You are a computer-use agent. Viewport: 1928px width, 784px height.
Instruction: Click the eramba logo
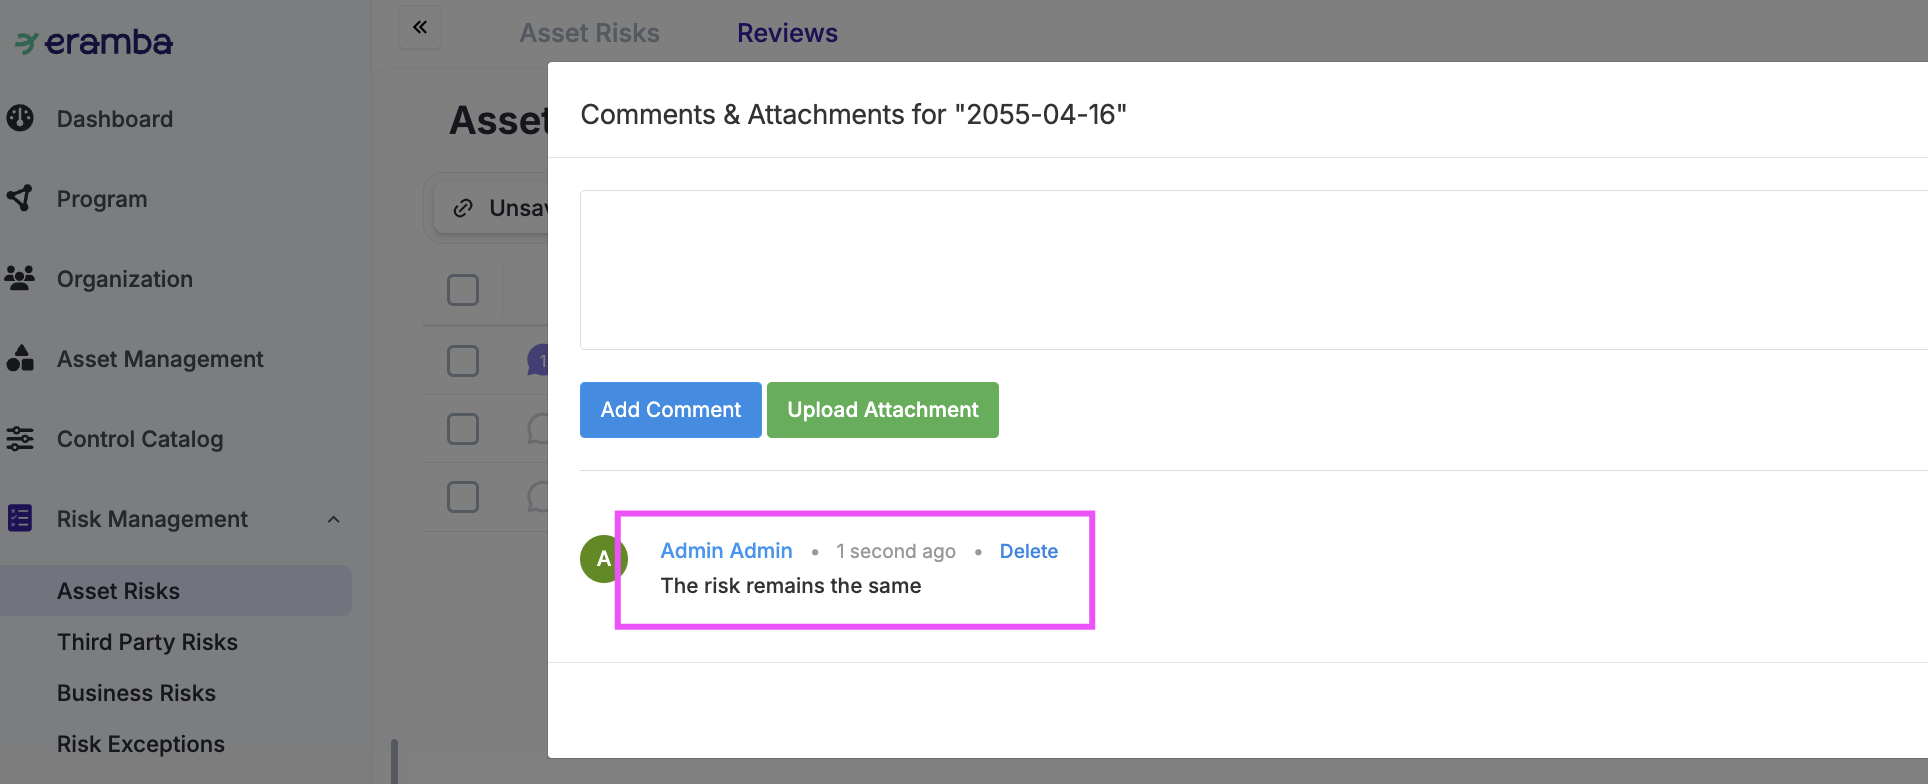(x=94, y=42)
